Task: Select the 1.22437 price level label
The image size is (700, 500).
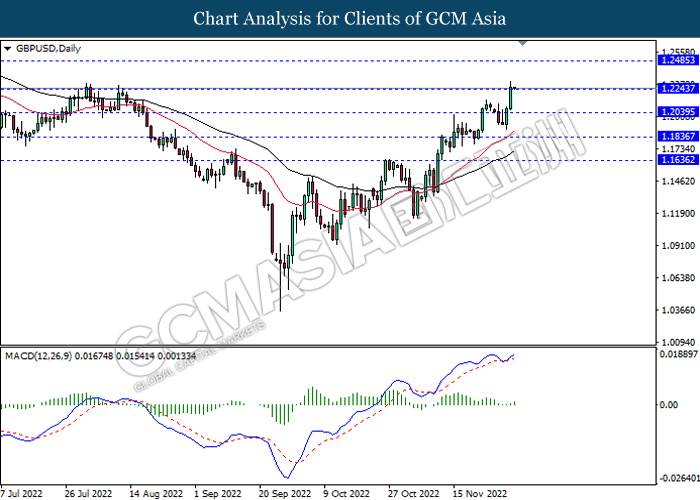Action: pyautogui.click(x=678, y=88)
